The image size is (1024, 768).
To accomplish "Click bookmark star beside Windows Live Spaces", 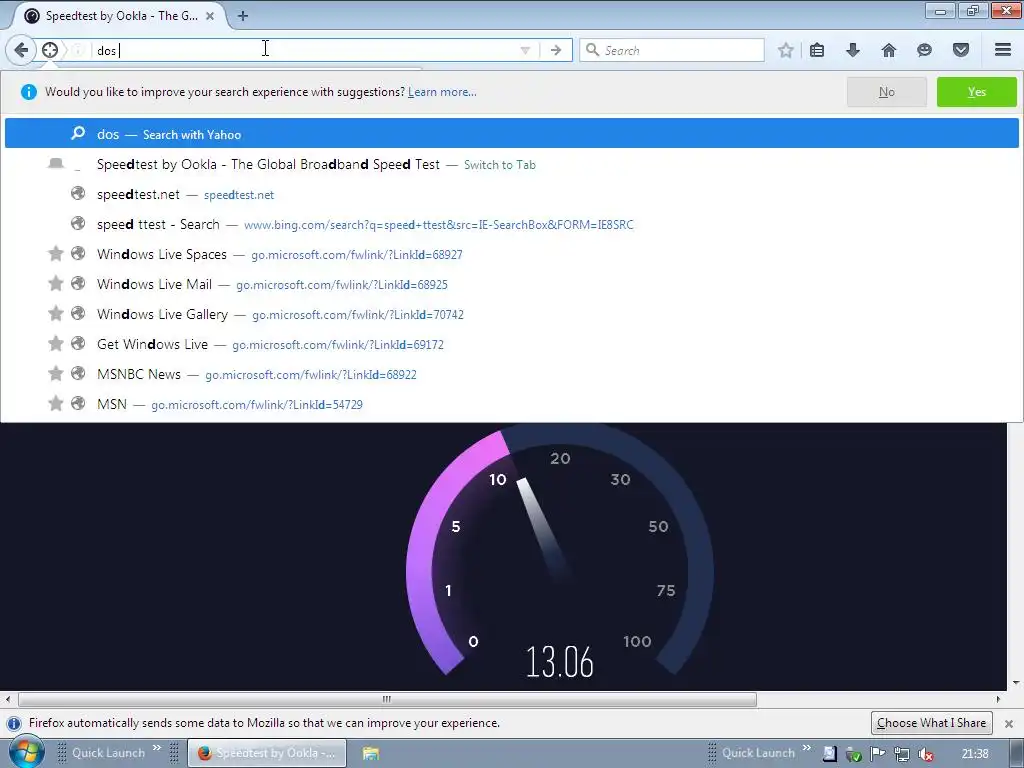I will point(56,253).
